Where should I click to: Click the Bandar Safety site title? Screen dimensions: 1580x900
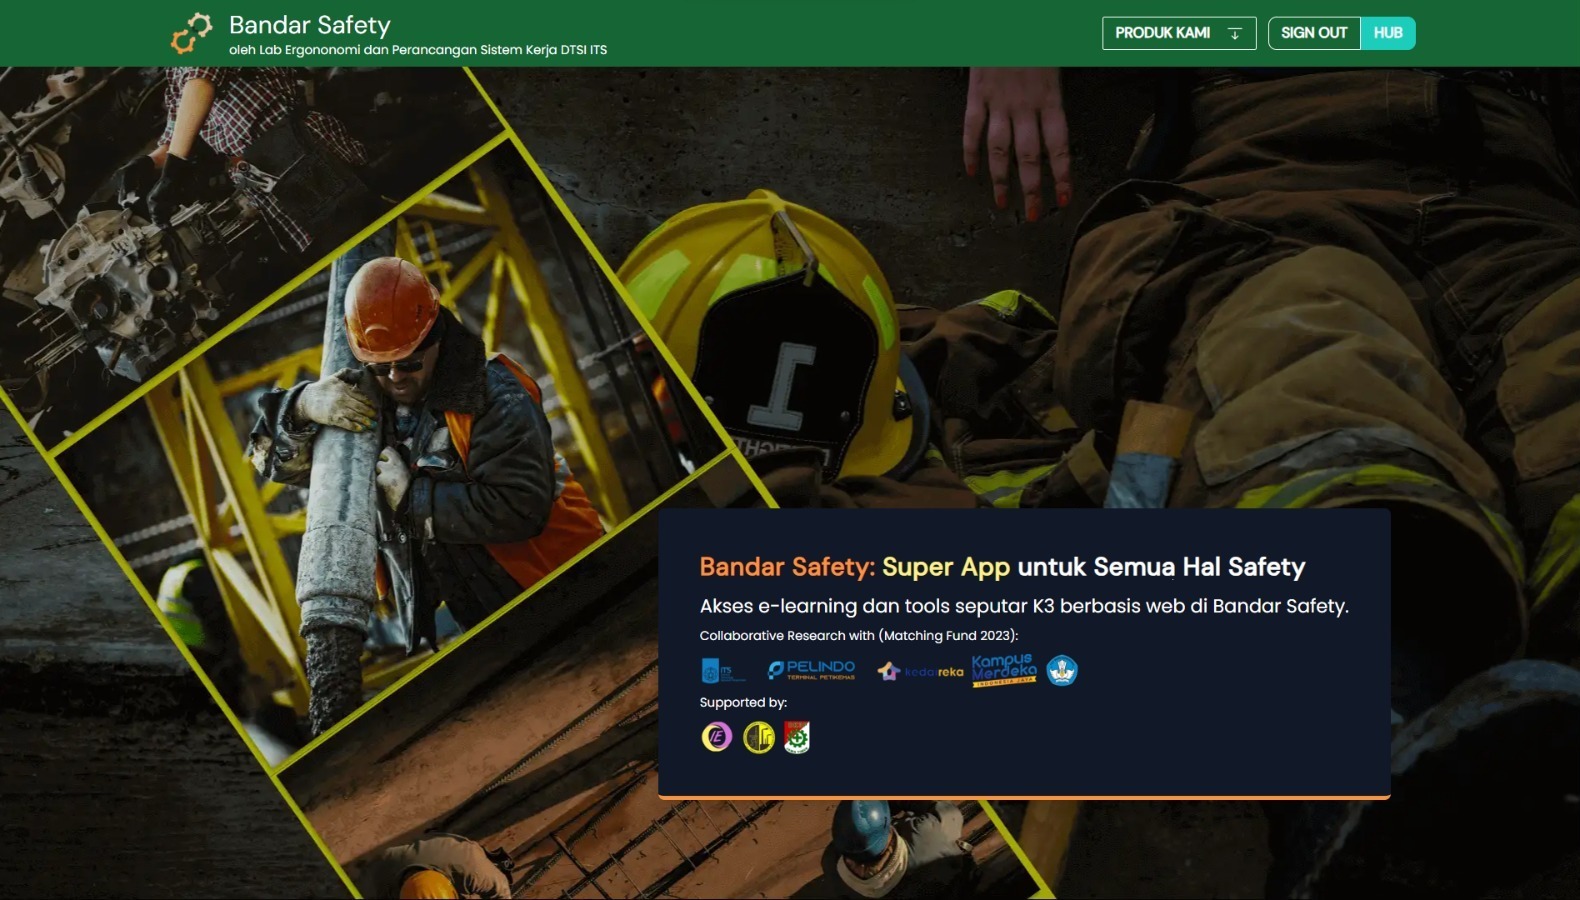click(310, 25)
